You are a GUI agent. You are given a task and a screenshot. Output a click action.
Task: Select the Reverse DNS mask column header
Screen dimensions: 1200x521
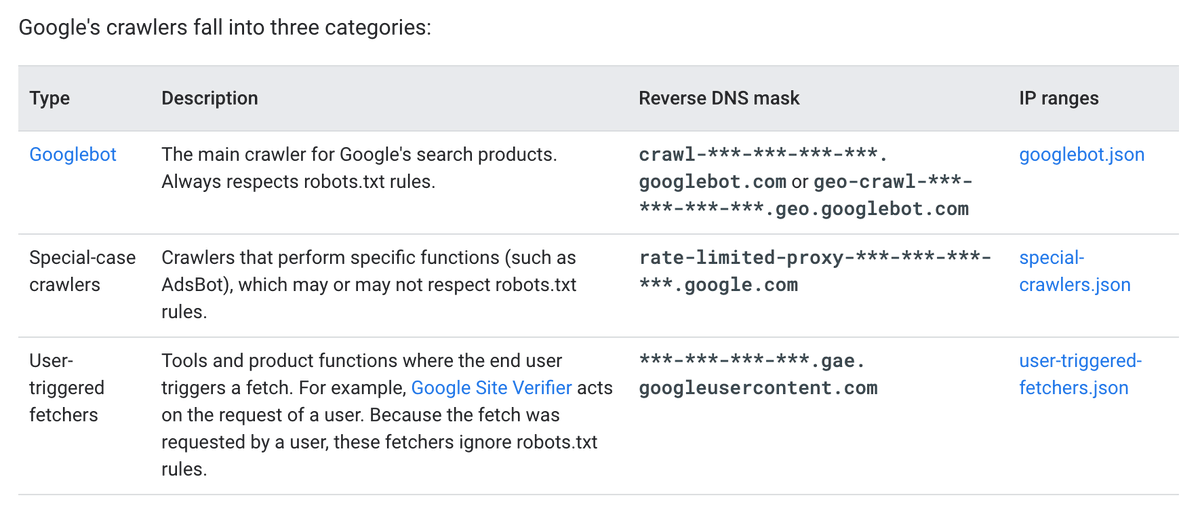[719, 98]
